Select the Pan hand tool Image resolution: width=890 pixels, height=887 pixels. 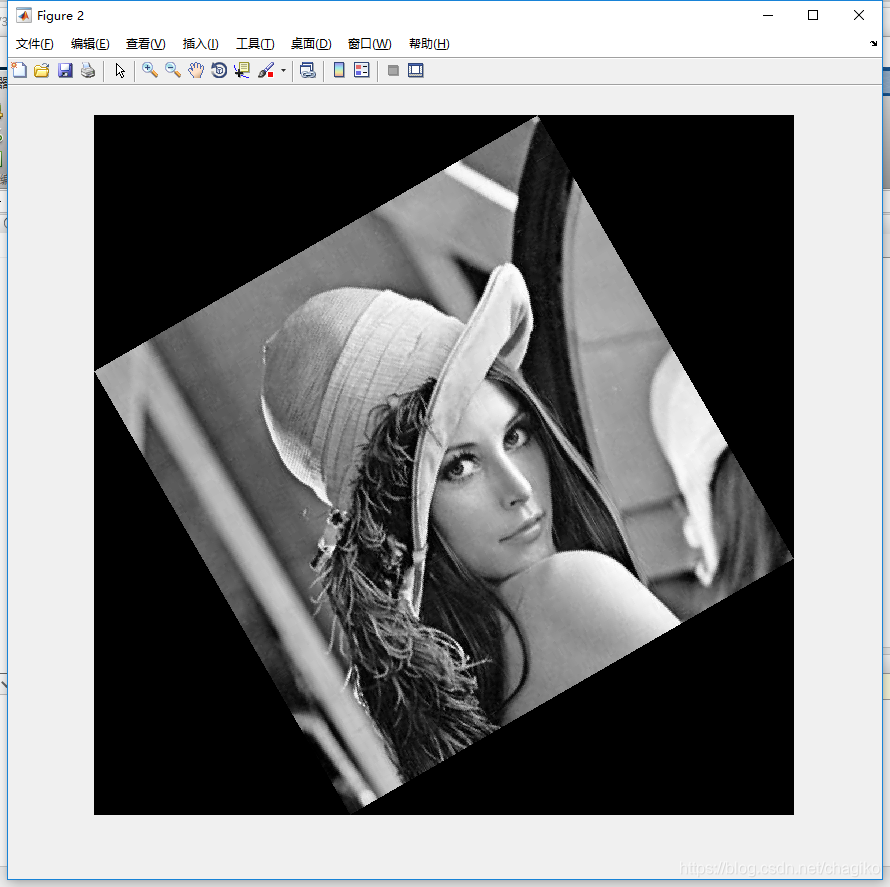click(x=196, y=70)
